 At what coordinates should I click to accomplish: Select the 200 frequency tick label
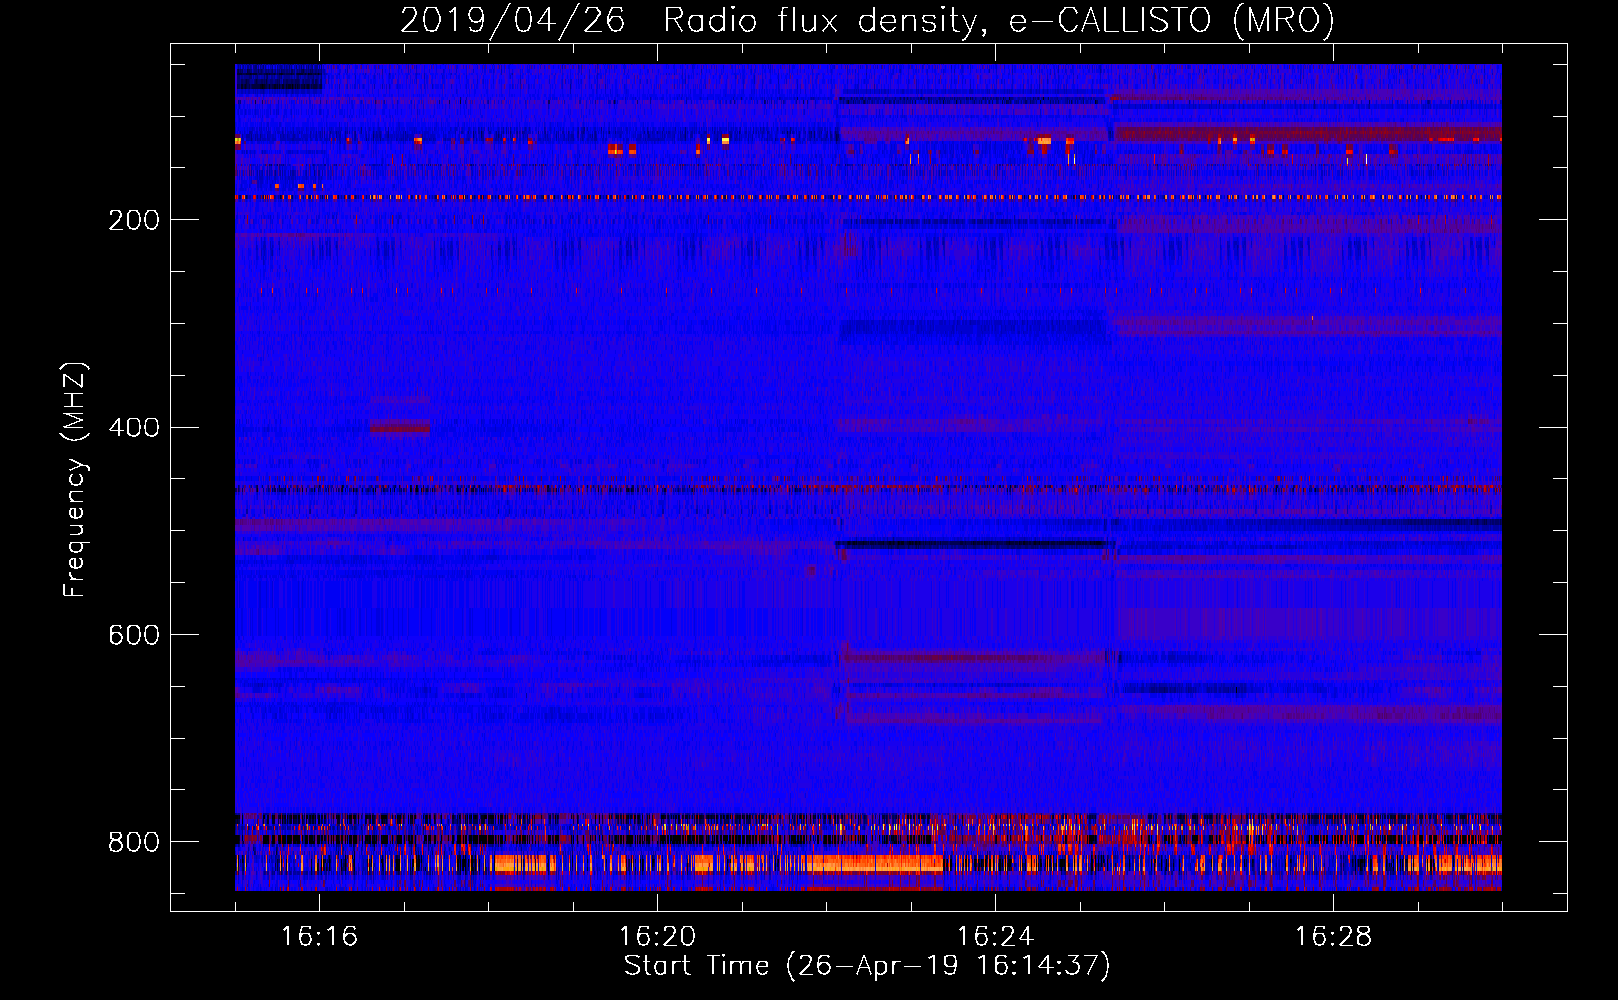(134, 220)
